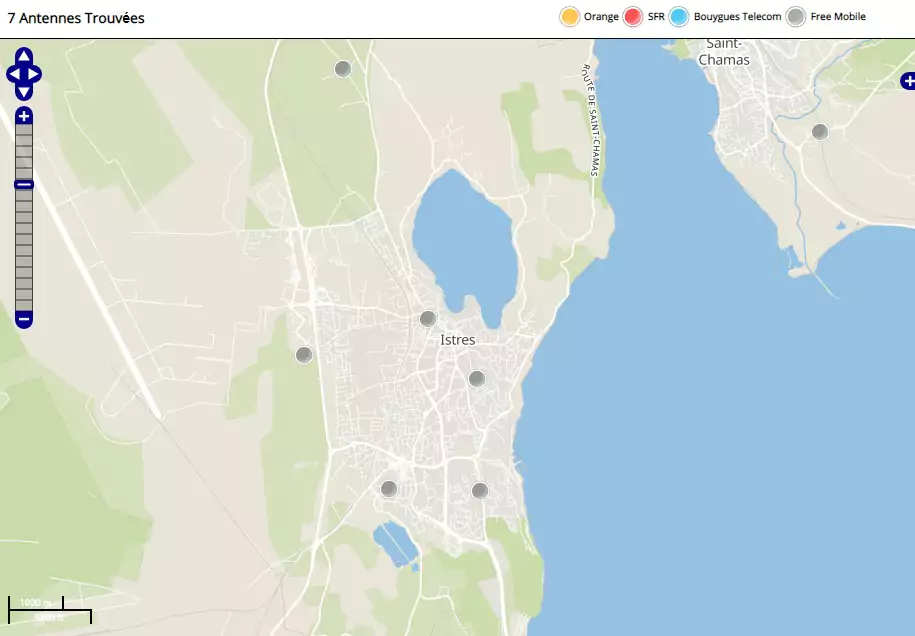Click the Istres town label

pos(458,340)
